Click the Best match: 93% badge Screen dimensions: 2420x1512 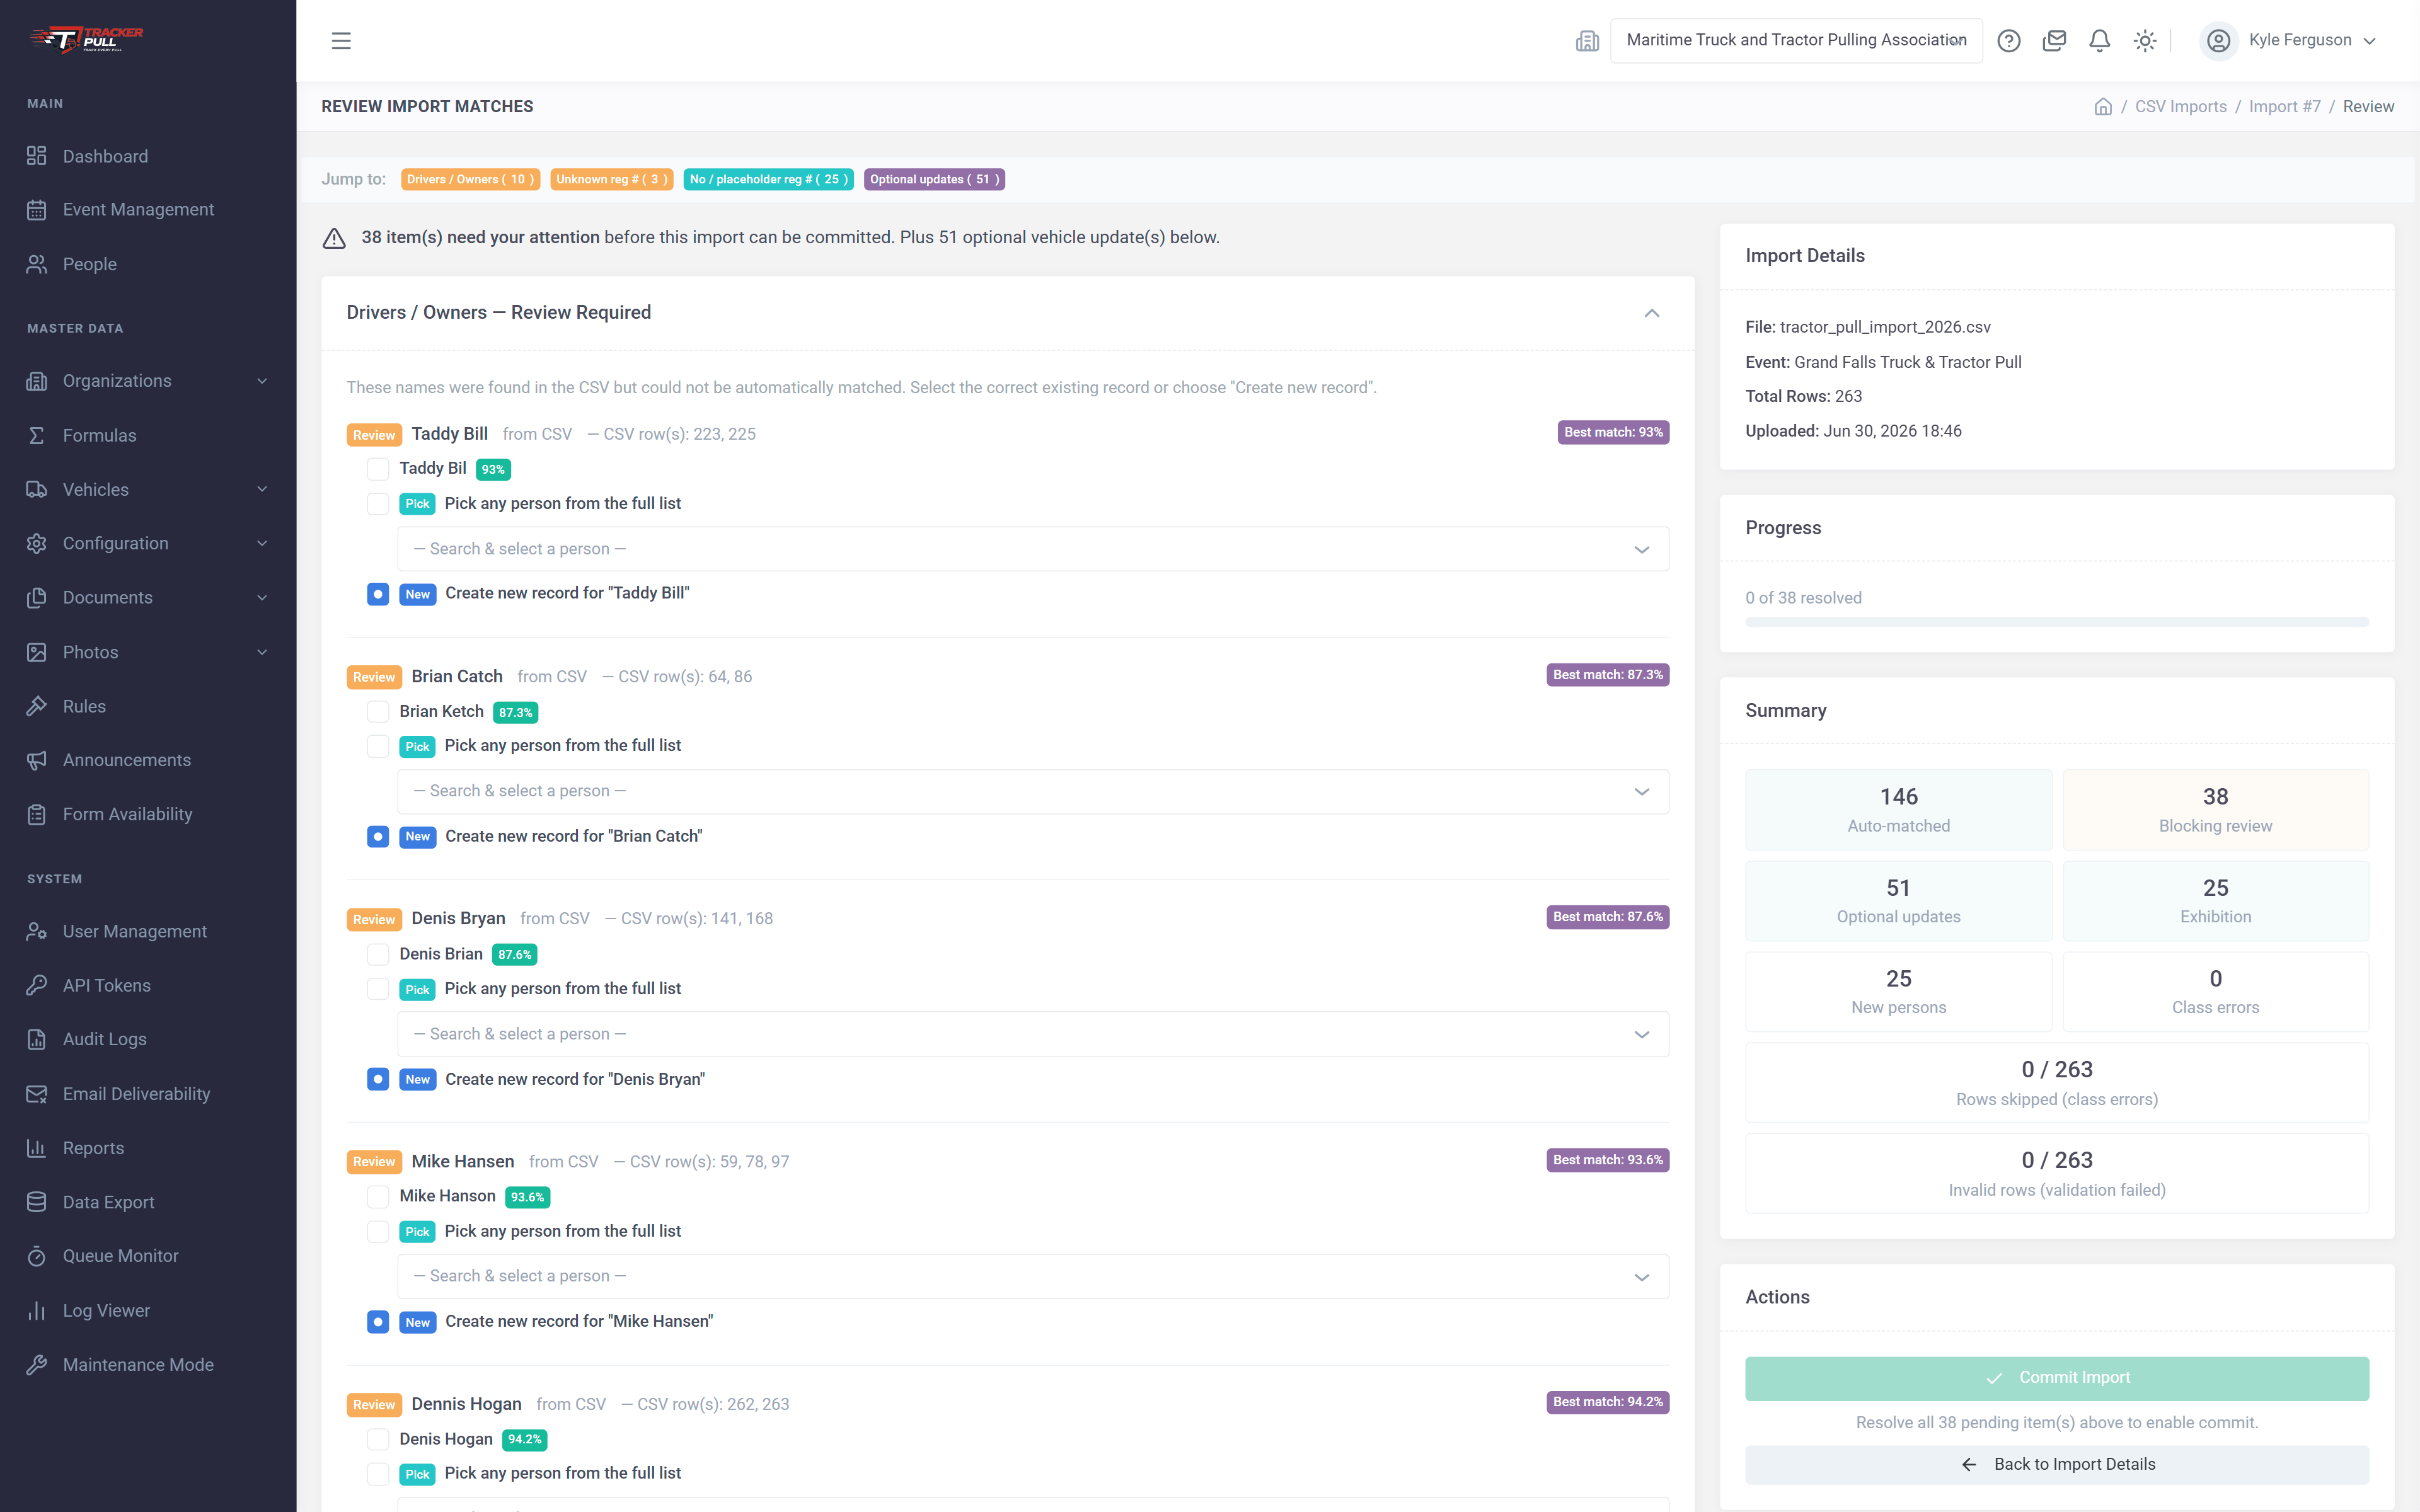1613,433
